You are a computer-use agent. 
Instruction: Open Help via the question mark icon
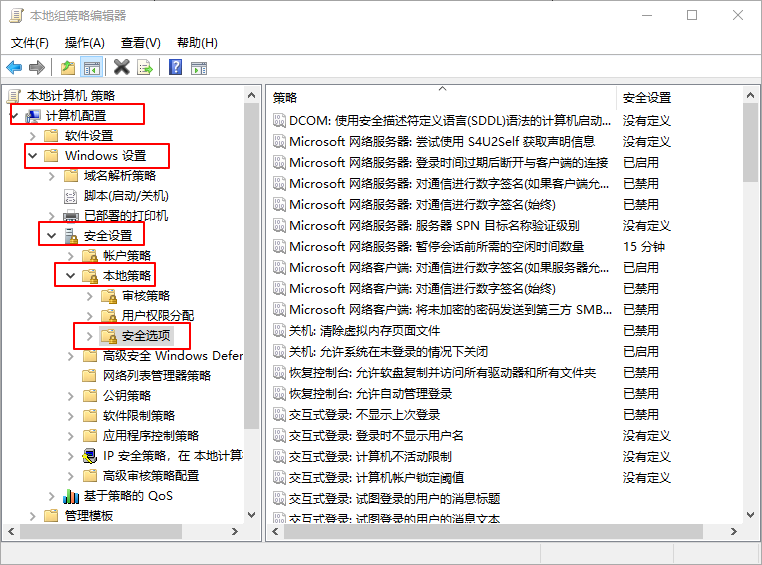tap(175, 67)
